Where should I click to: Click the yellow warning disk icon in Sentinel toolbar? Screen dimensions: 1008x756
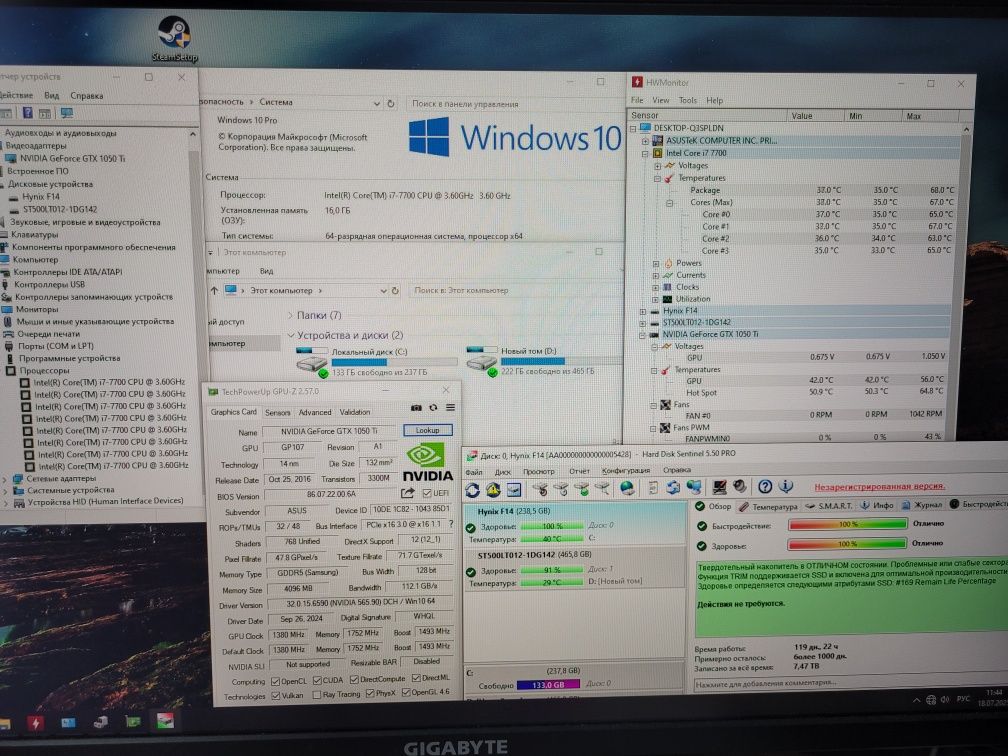point(493,490)
